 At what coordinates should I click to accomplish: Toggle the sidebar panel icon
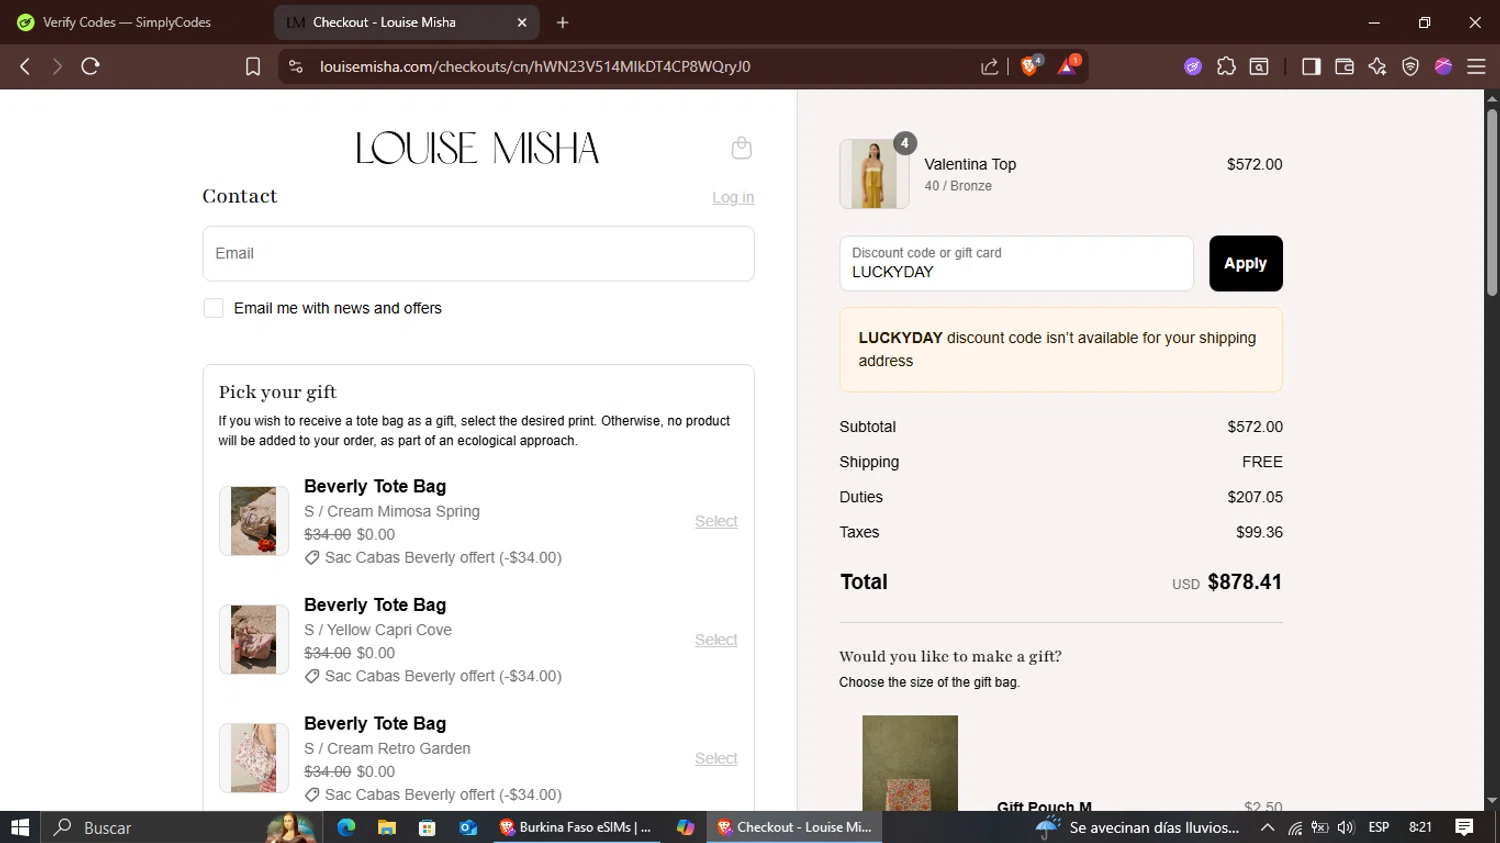pyautogui.click(x=1311, y=66)
